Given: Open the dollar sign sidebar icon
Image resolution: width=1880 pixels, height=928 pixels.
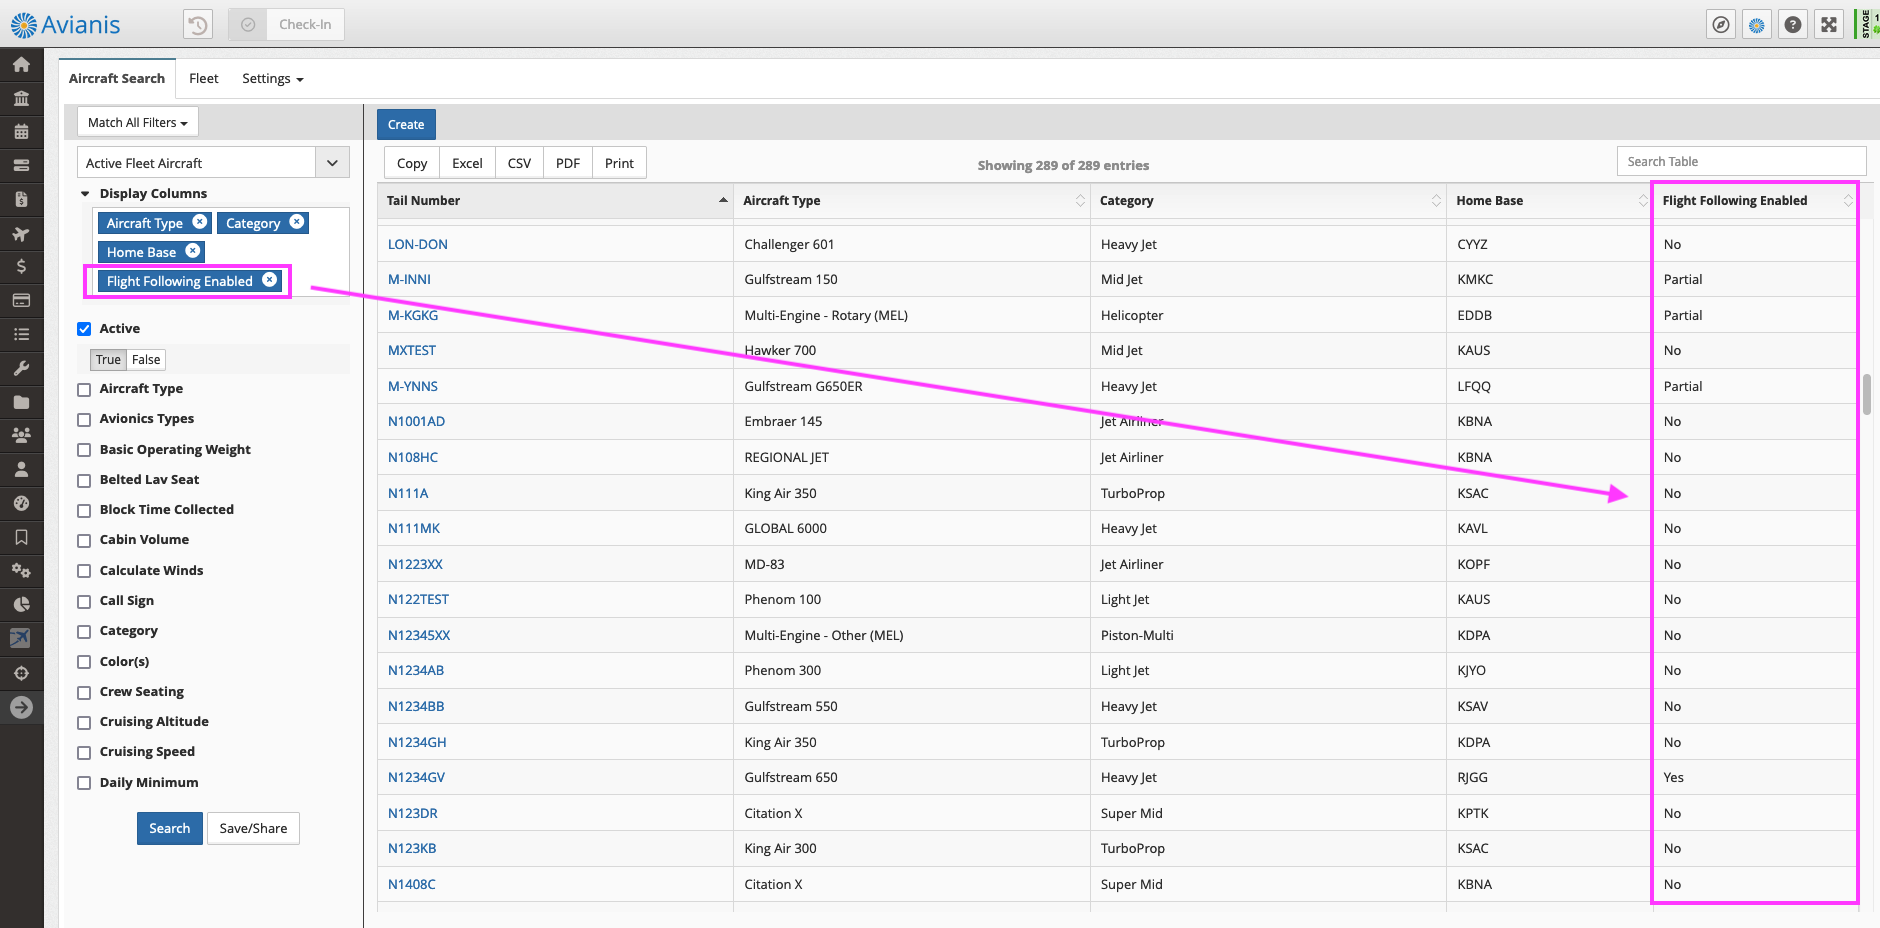Looking at the screenshot, I should (x=21, y=266).
